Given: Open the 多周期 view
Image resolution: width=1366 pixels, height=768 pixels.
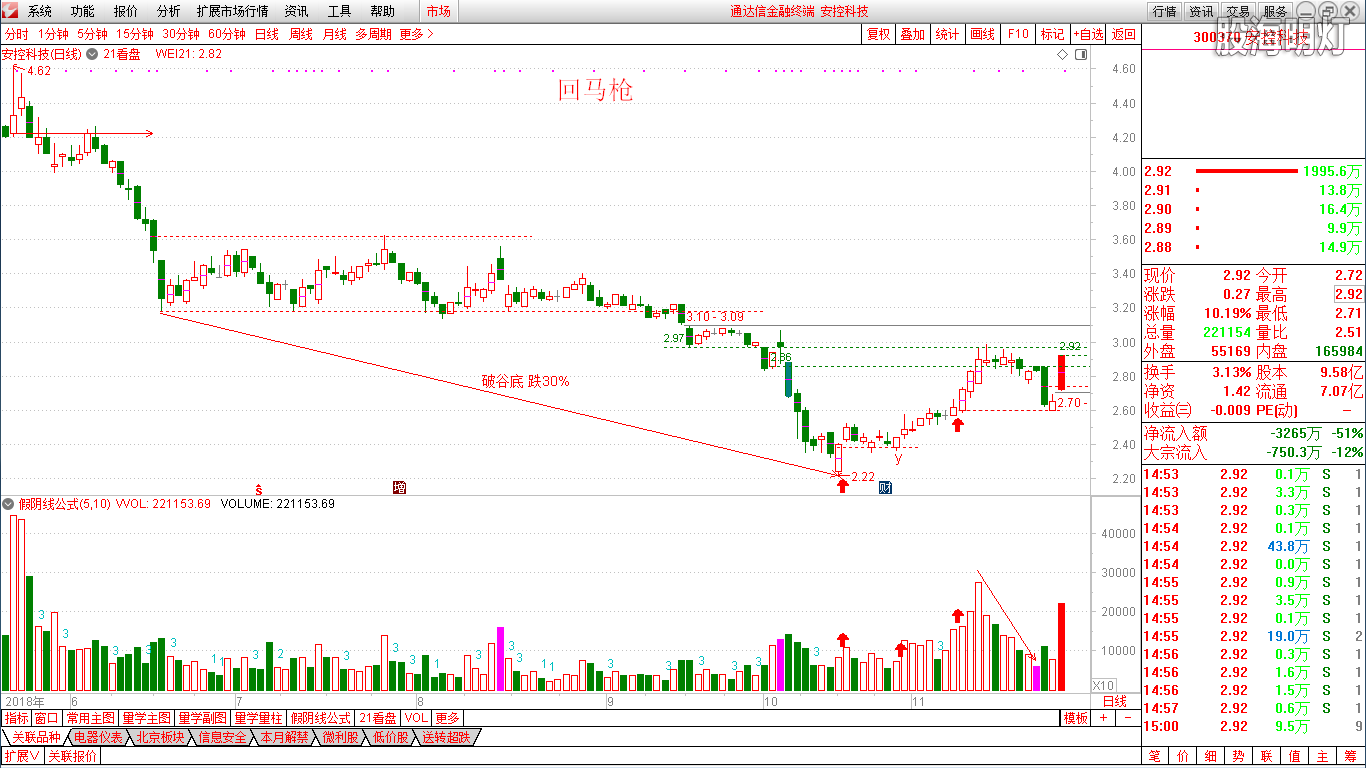Looking at the screenshot, I should point(374,34).
